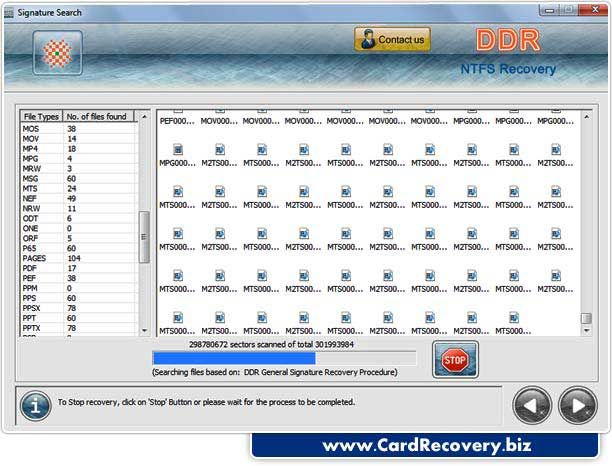Minimize the Signature Search window
Image resolution: width=612 pixels, height=466 pixels.
[x=549, y=10]
